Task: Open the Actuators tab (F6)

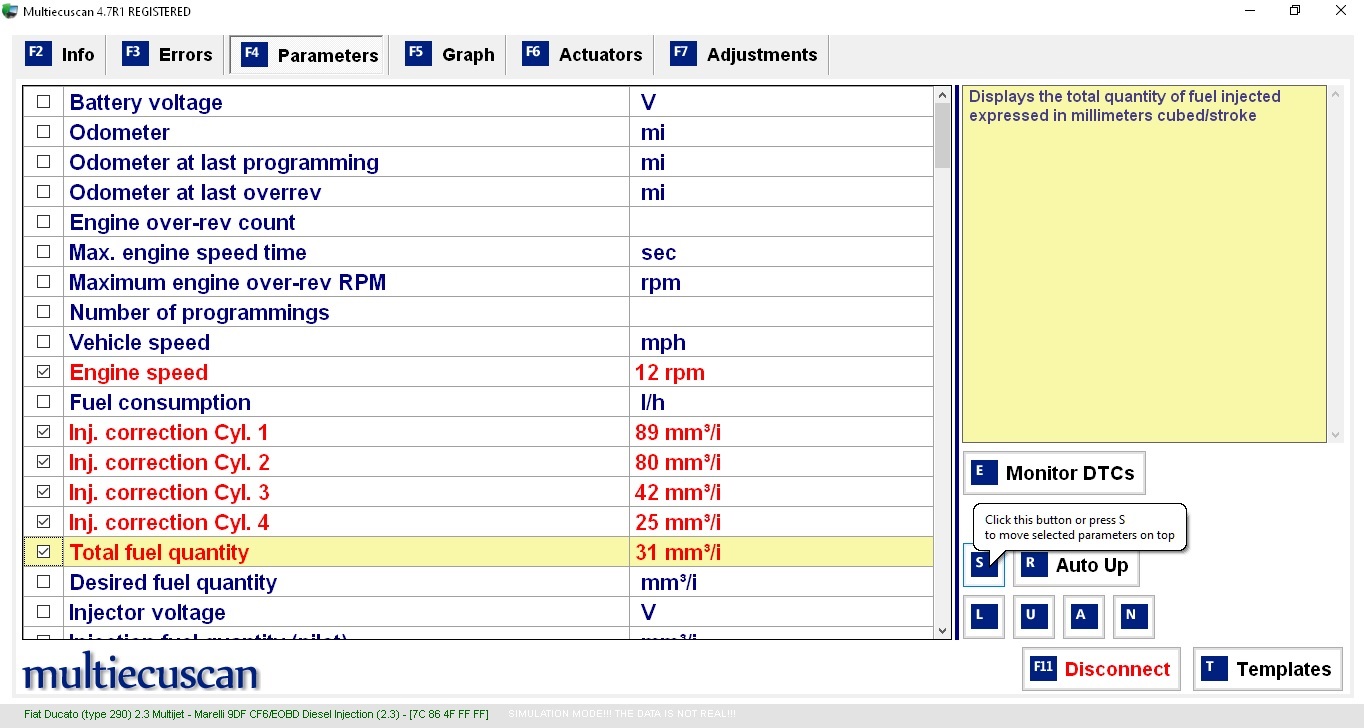Action: tap(583, 55)
